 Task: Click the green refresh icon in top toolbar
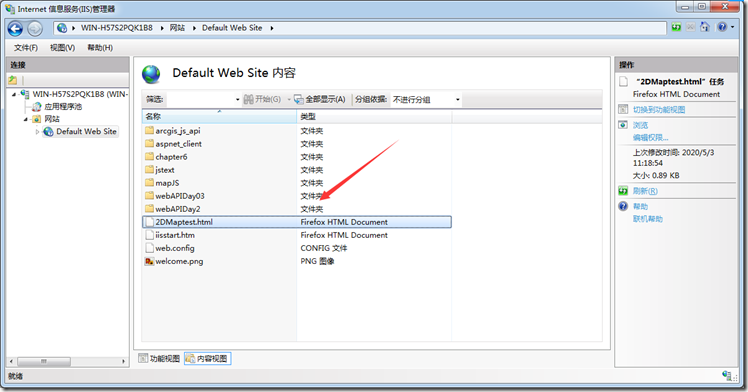676,27
